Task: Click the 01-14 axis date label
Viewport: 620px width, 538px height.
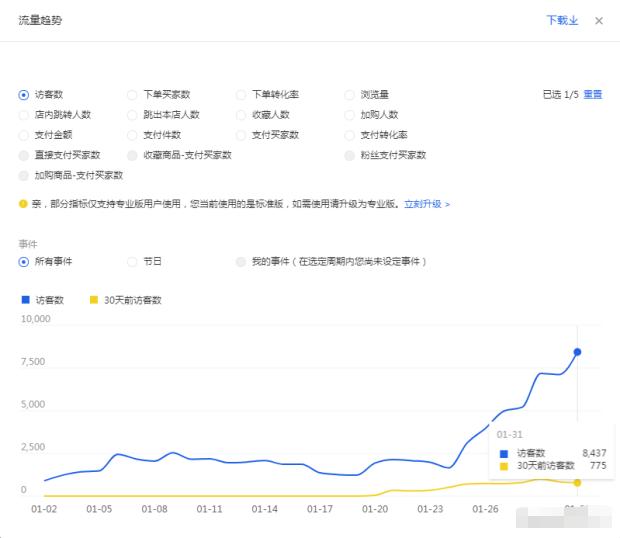Action: [265, 509]
